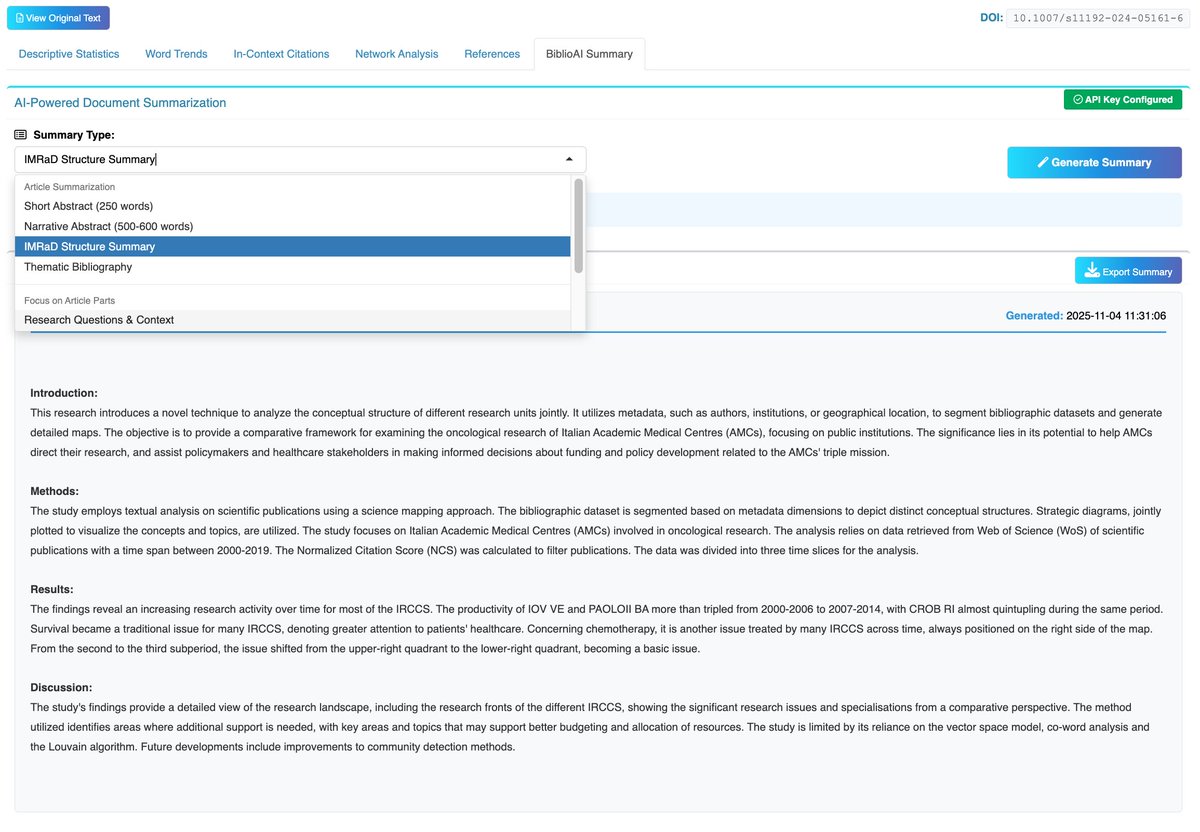Click the Focus on Article Parts group label
This screenshot has width=1200, height=832.
click(71, 300)
